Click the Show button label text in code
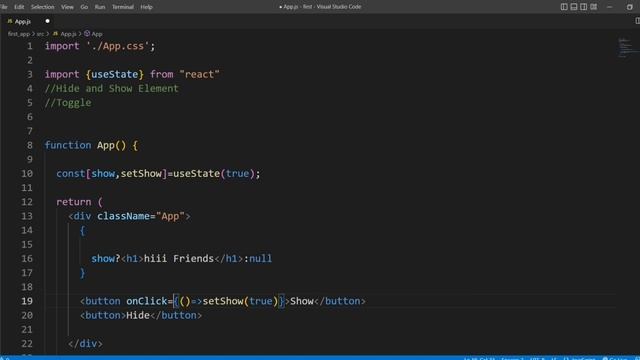This screenshot has height=360, width=640. click(x=302, y=301)
